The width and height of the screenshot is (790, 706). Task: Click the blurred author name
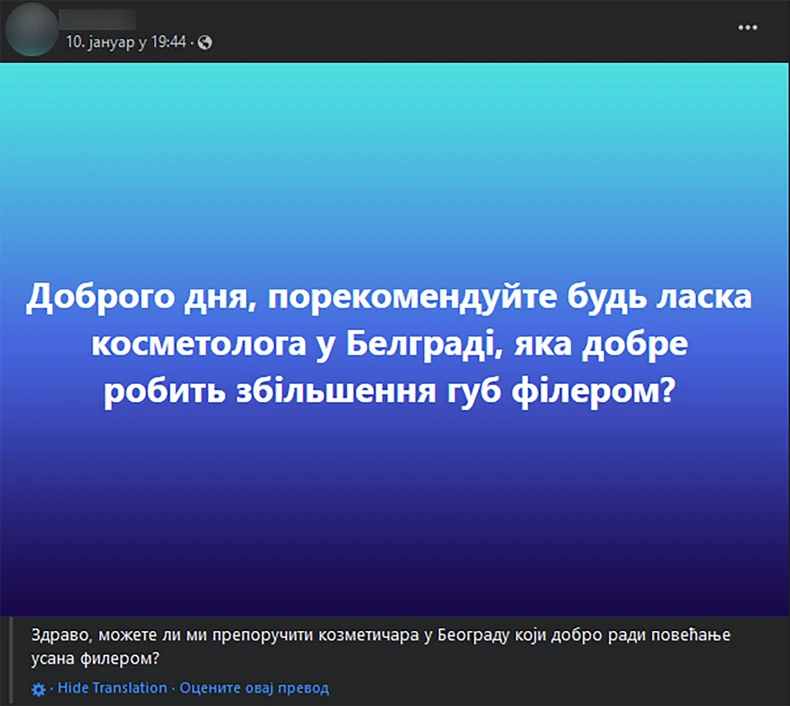[x=97, y=18]
